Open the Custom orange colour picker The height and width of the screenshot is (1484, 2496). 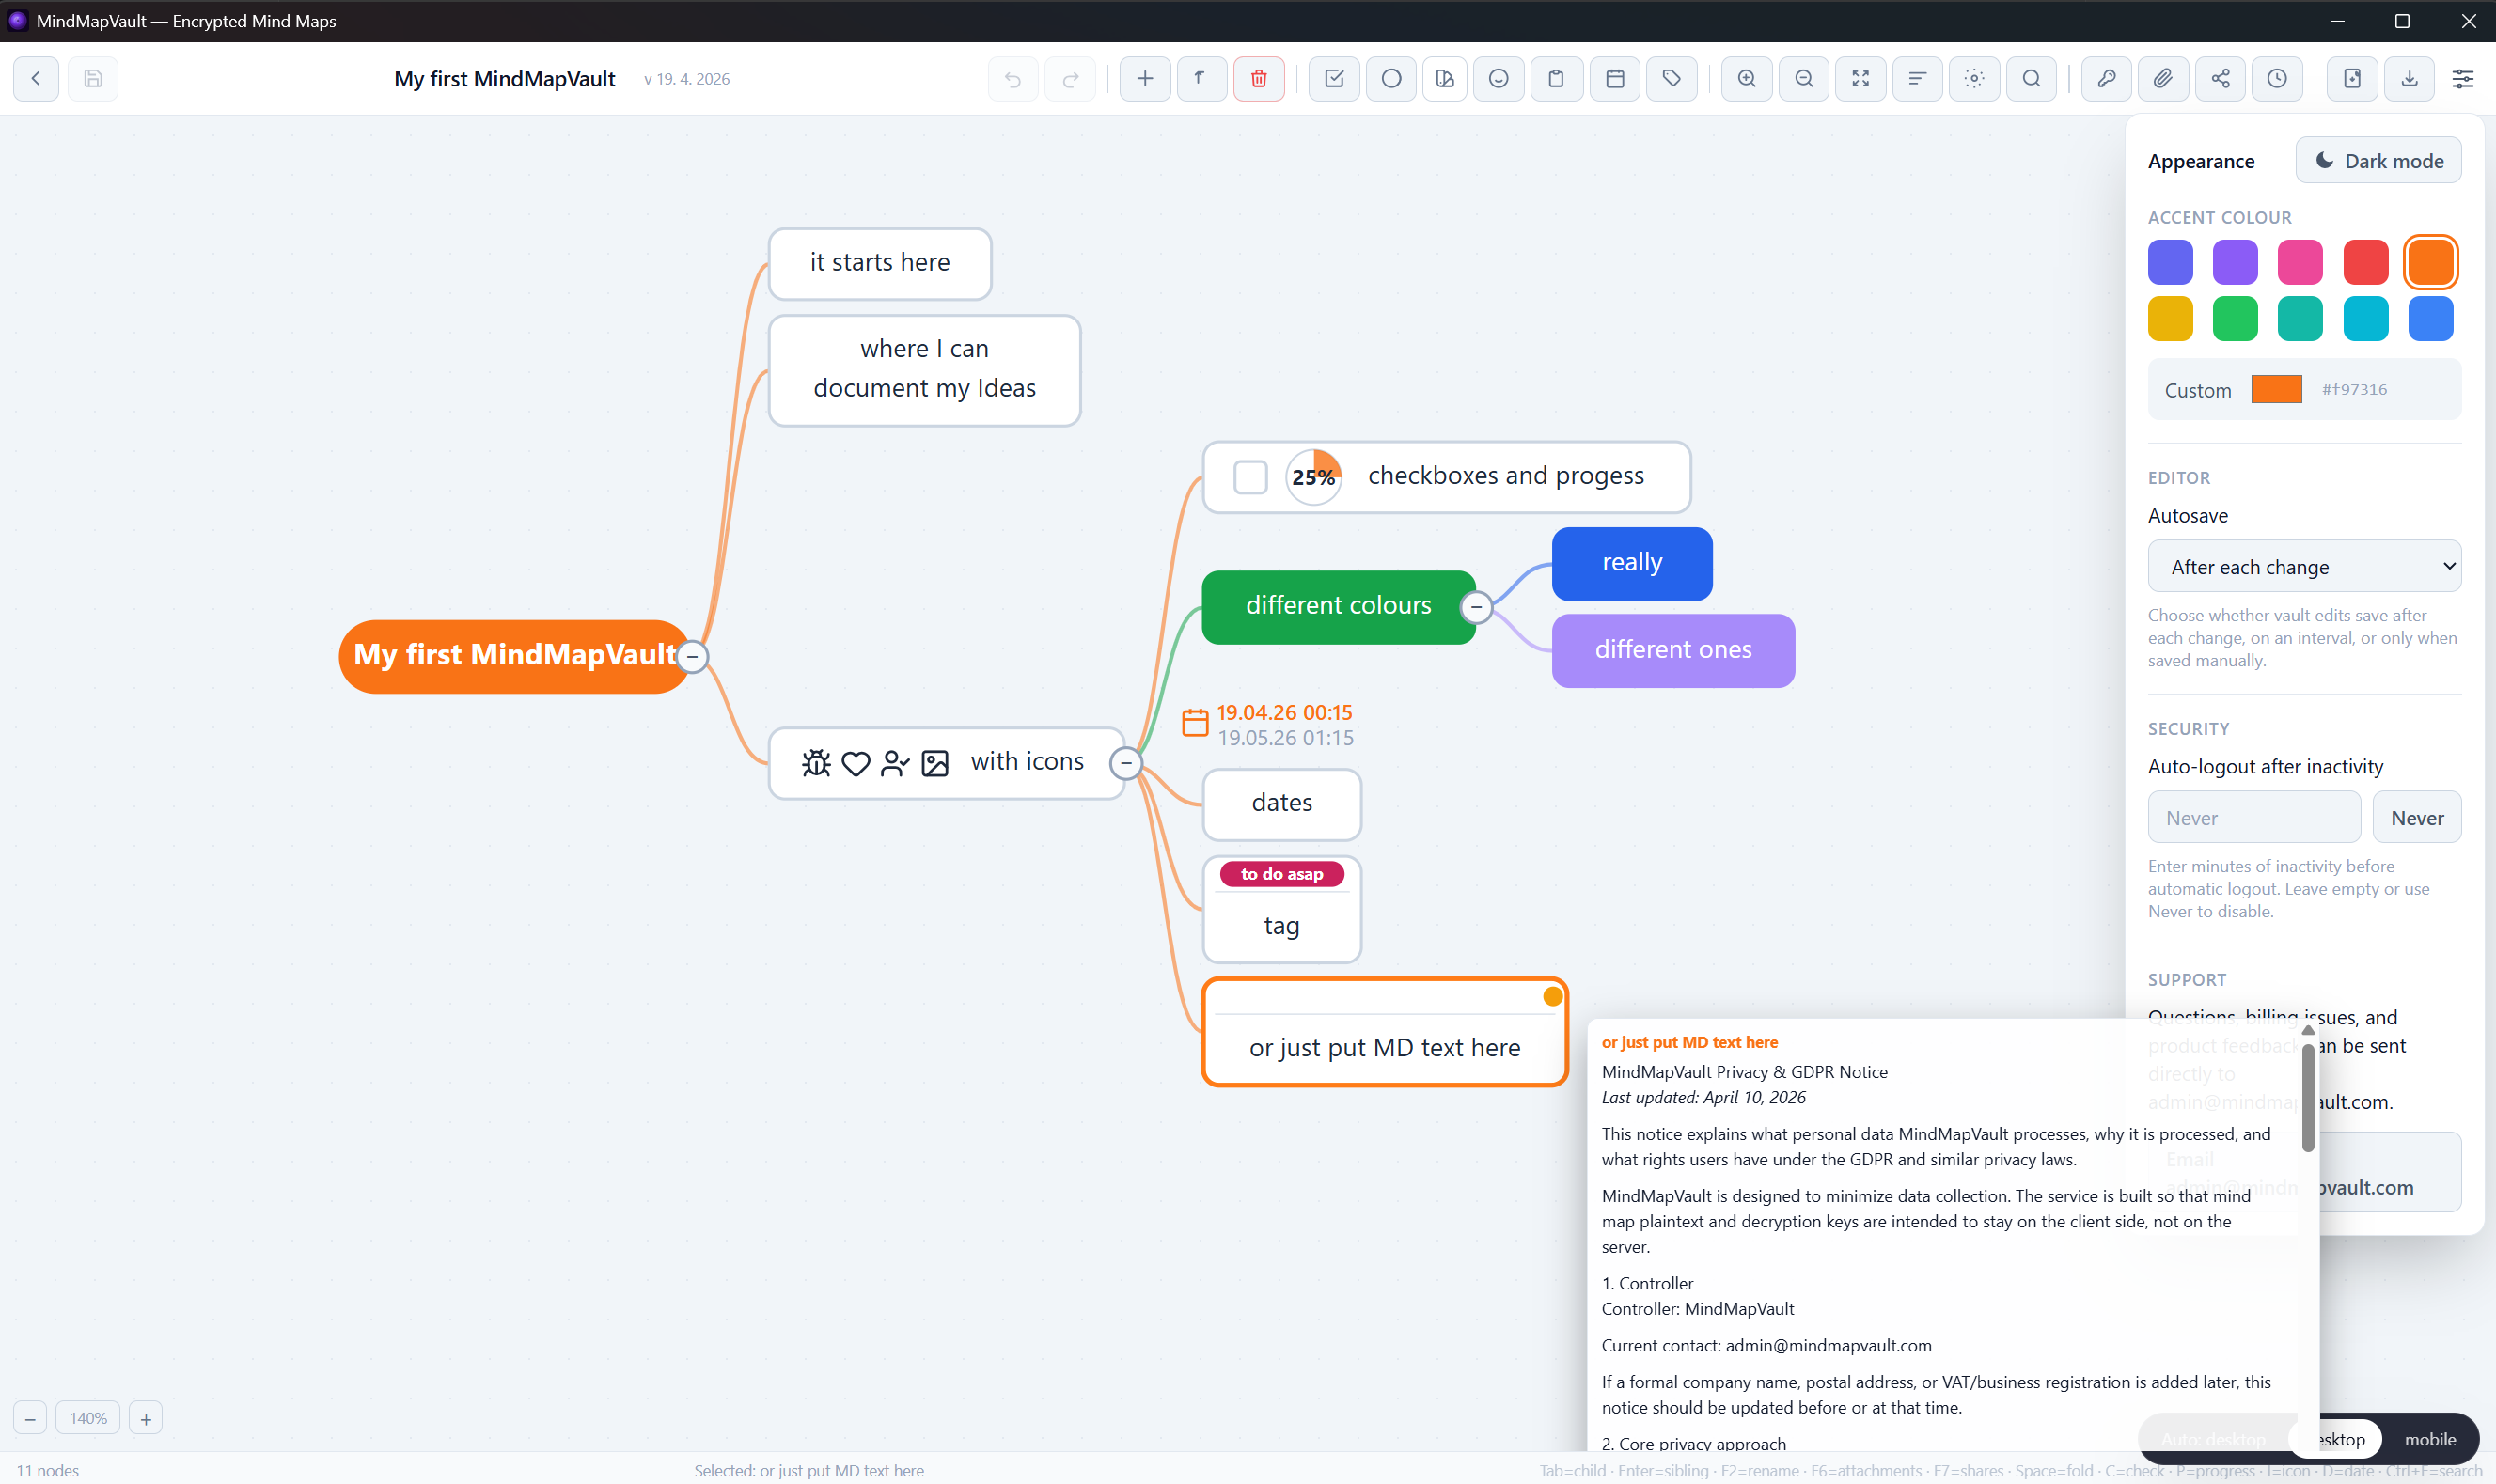(x=2276, y=389)
